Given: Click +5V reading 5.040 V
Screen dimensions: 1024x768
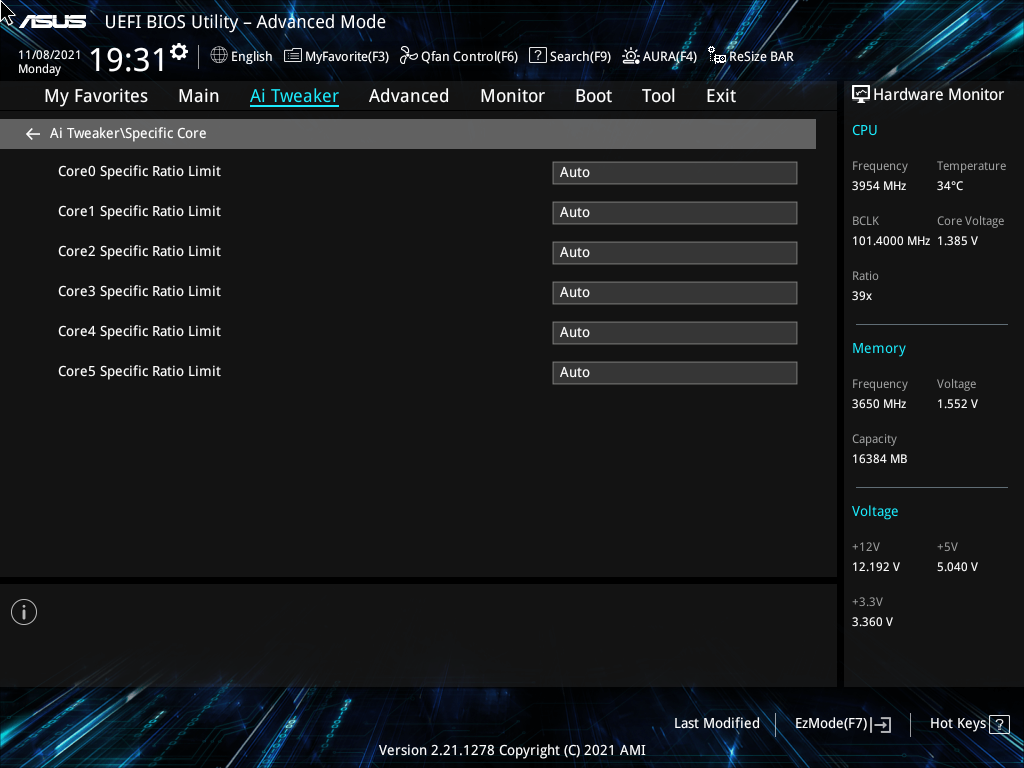Looking at the screenshot, I should click(x=957, y=567).
